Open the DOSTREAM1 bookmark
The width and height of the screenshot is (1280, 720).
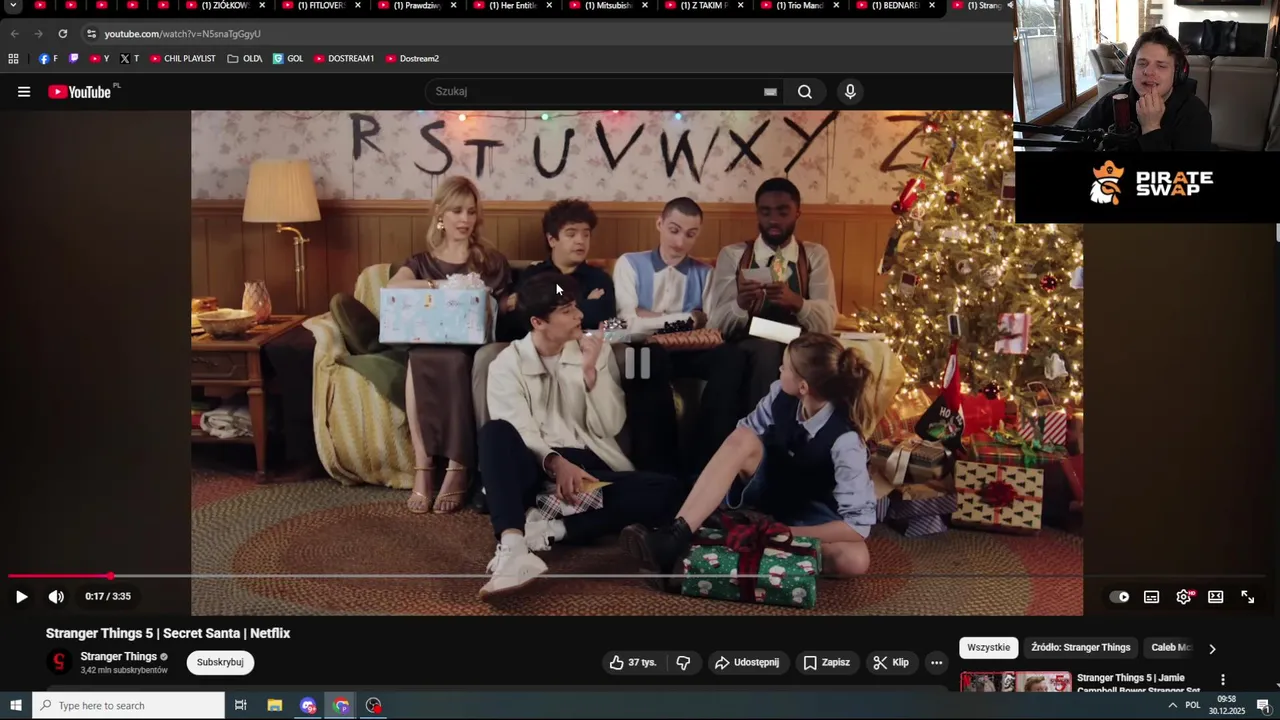pyautogui.click(x=344, y=59)
